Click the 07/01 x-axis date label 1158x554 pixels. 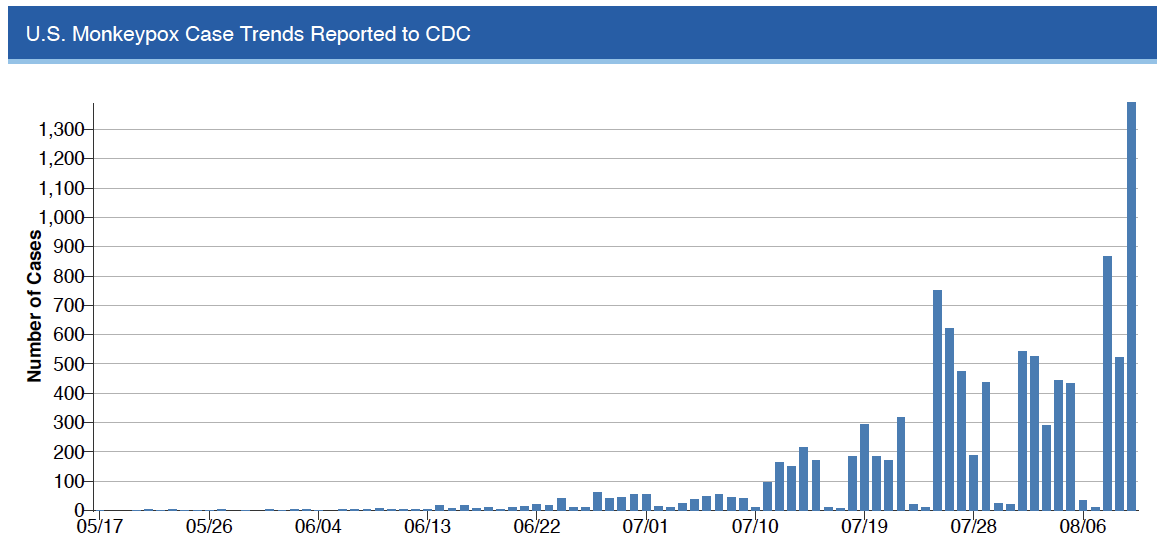pos(647,526)
